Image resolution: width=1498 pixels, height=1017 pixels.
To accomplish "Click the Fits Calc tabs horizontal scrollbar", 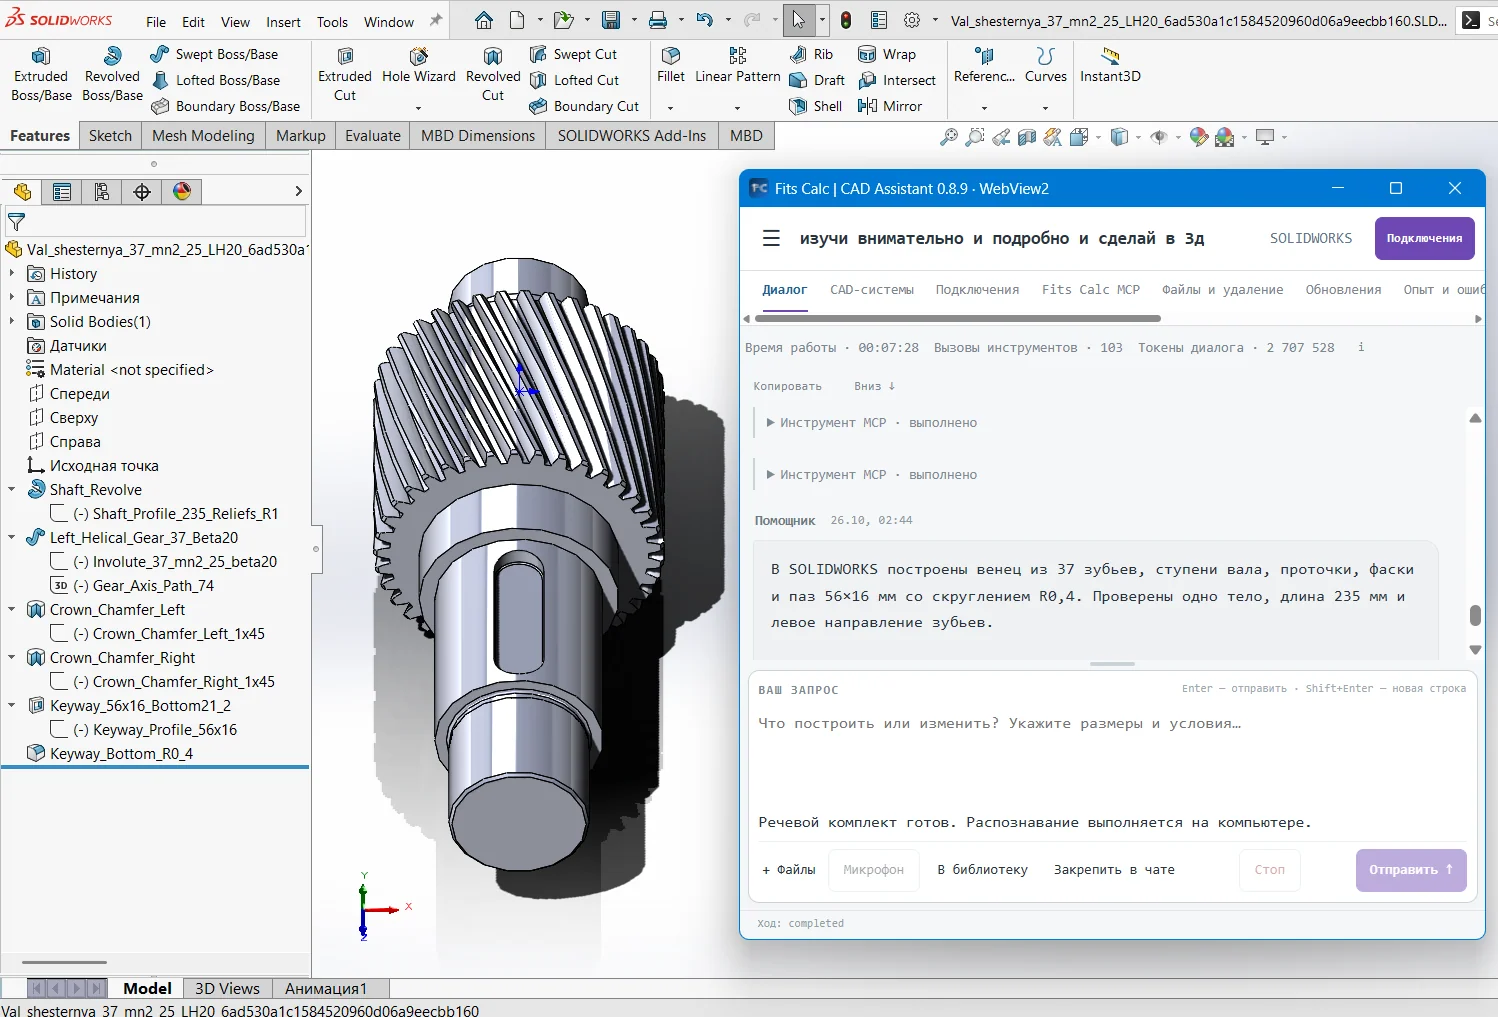I will pyautogui.click(x=958, y=319).
